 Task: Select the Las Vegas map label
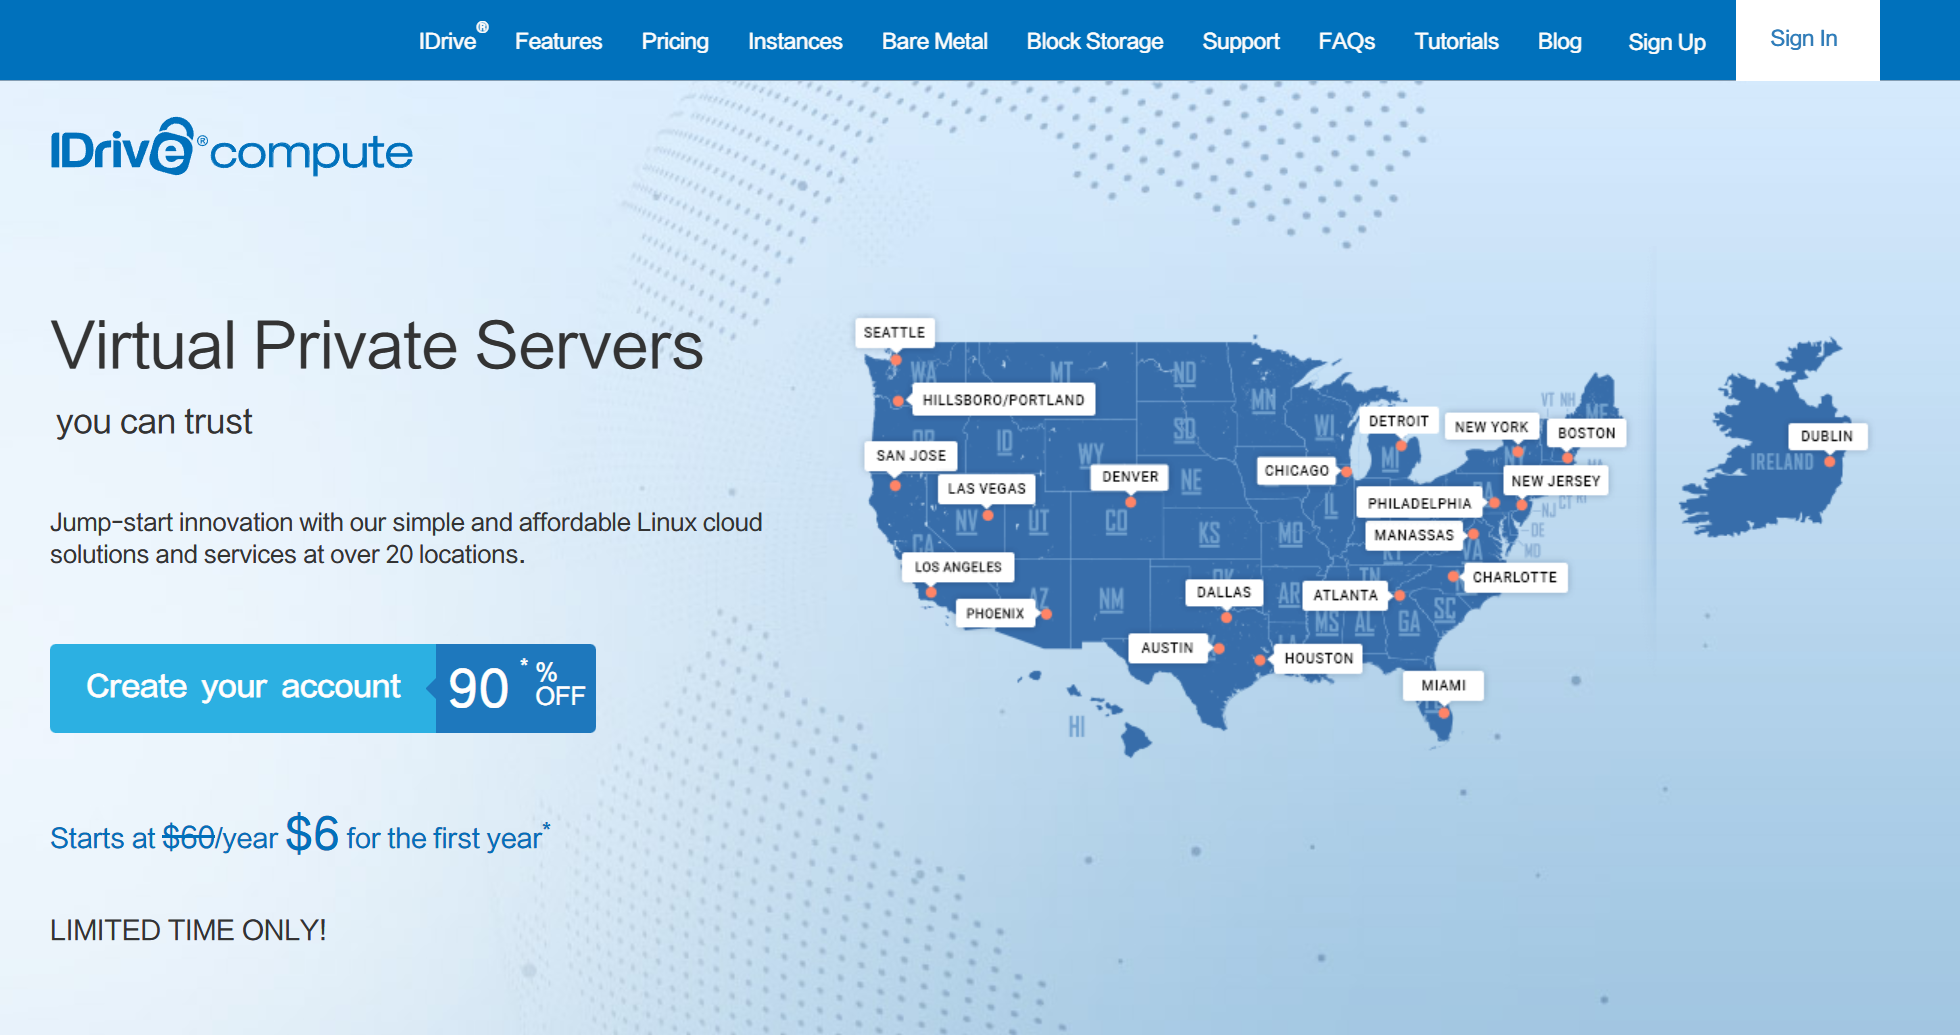[x=987, y=488]
